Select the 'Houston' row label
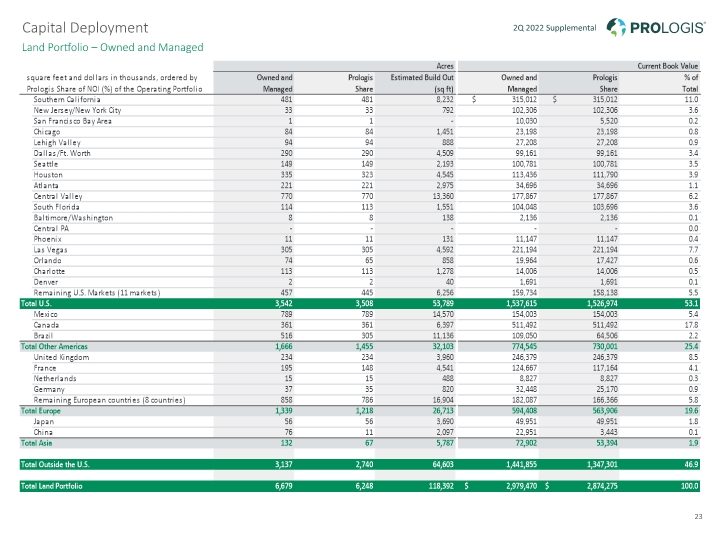The height and width of the screenshot is (540, 720). pos(48,175)
